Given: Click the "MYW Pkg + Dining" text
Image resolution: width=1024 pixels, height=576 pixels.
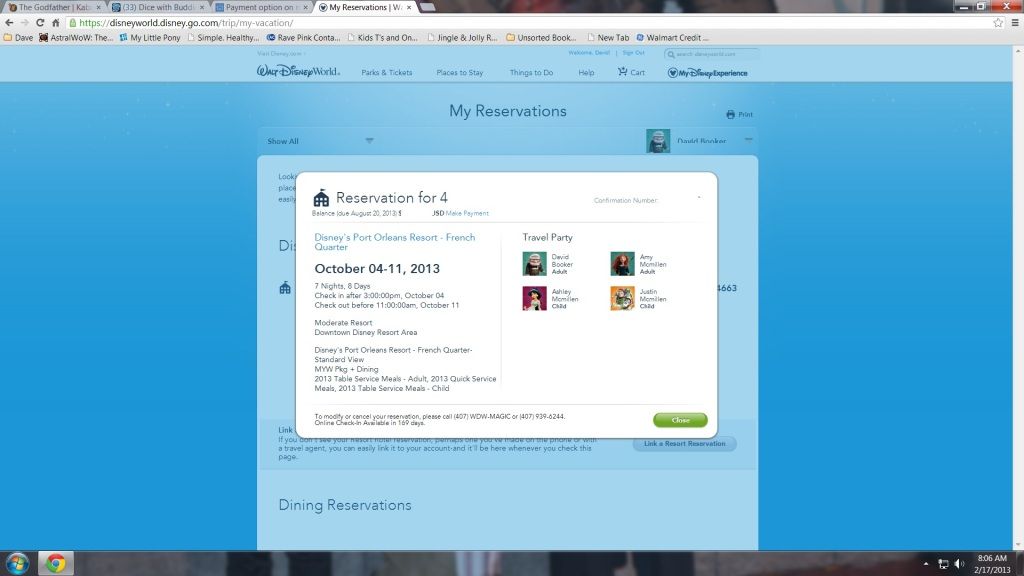Looking at the screenshot, I should pos(346,369).
